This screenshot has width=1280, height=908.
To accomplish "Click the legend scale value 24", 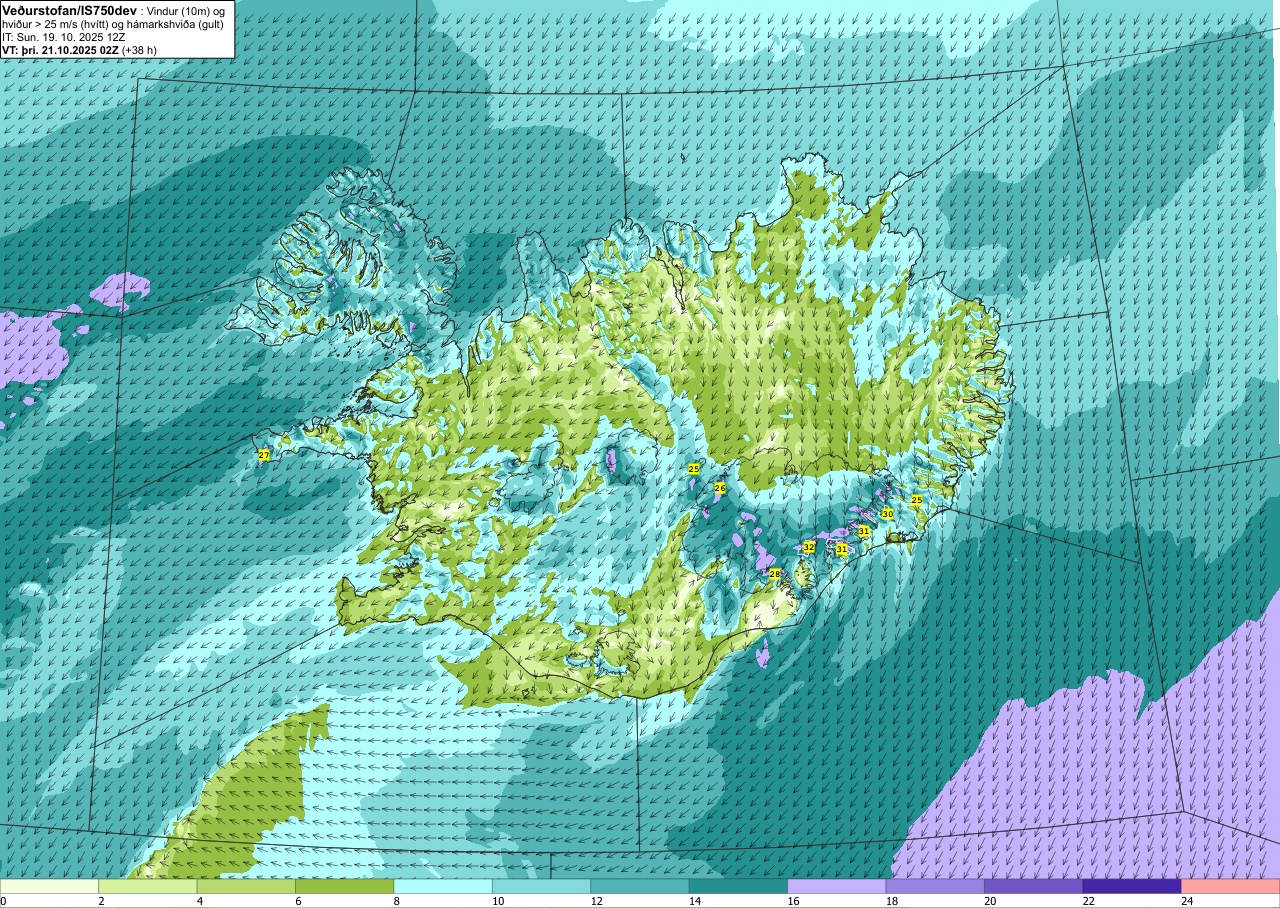I will click(x=1185, y=901).
